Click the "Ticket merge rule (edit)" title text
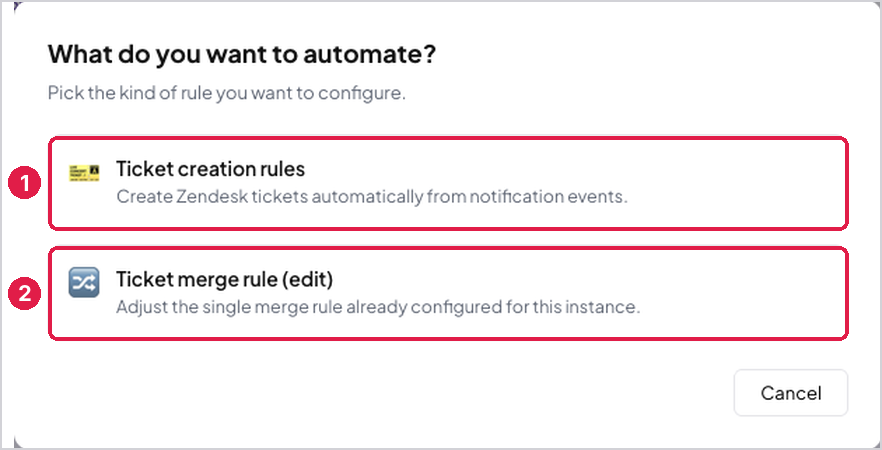Image resolution: width=882 pixels, height=450 pixels. tap(224, 280)
